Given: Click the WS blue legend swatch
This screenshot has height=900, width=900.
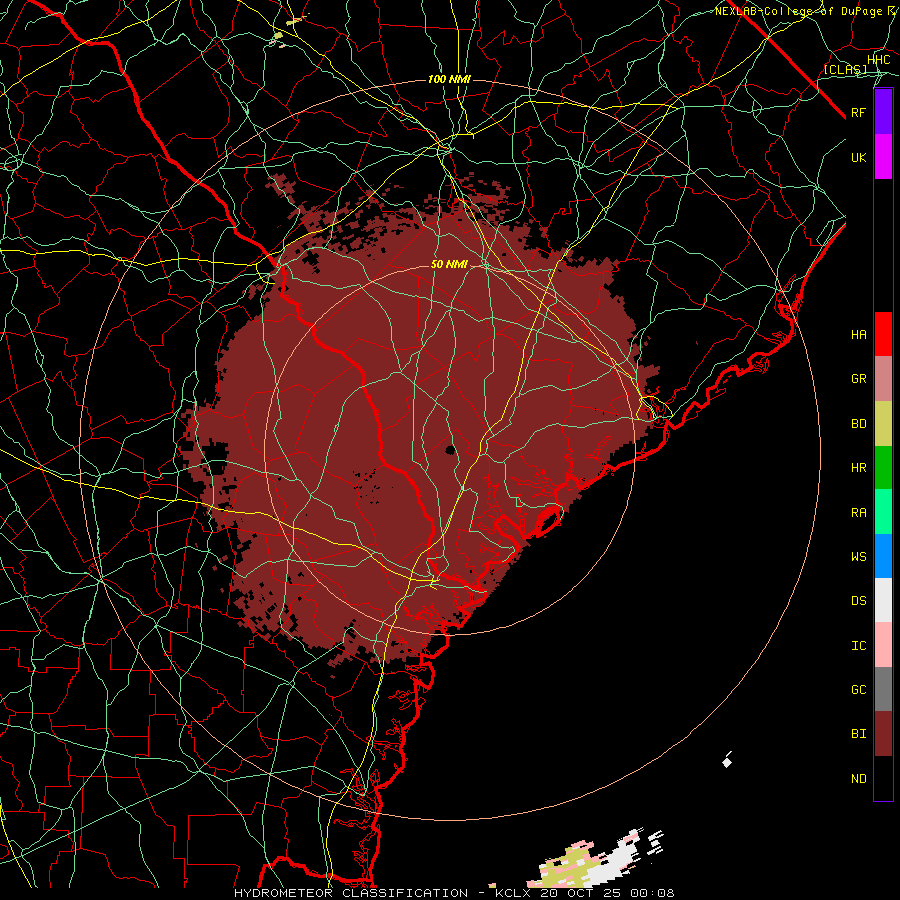Looking at the screenshot, I should 883,556.
